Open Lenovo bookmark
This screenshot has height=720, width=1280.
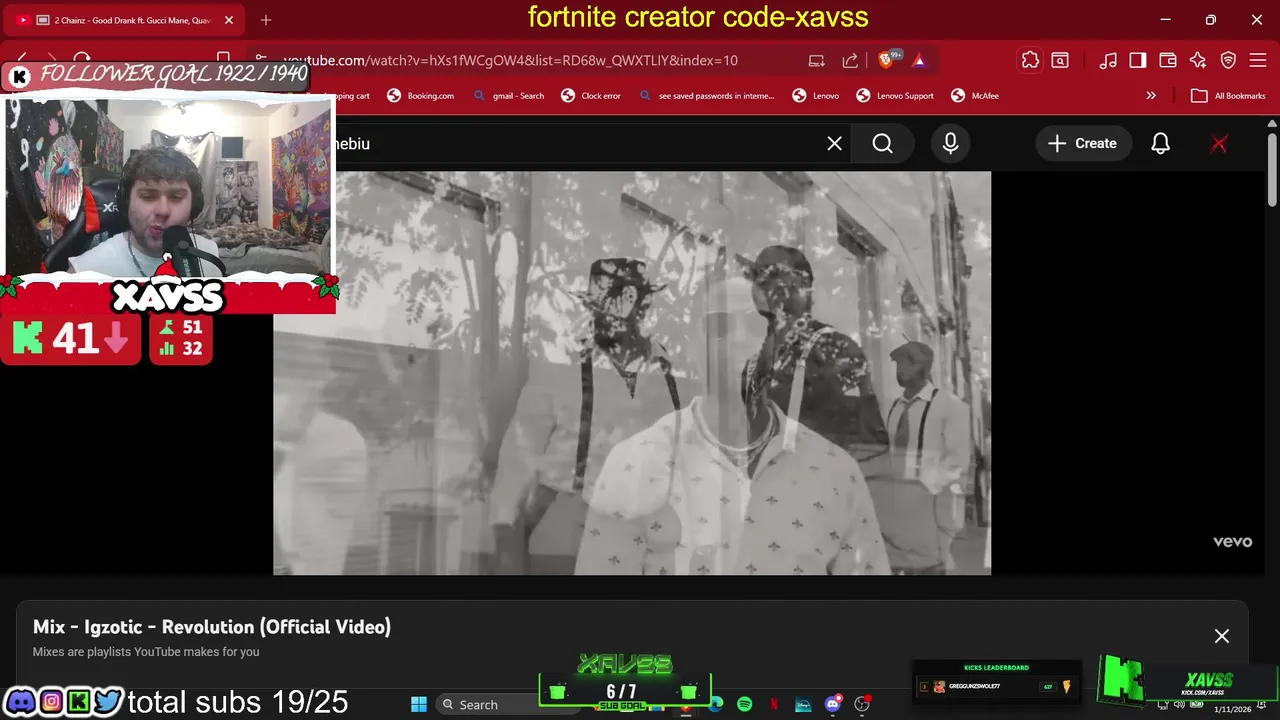click(816, 96)
